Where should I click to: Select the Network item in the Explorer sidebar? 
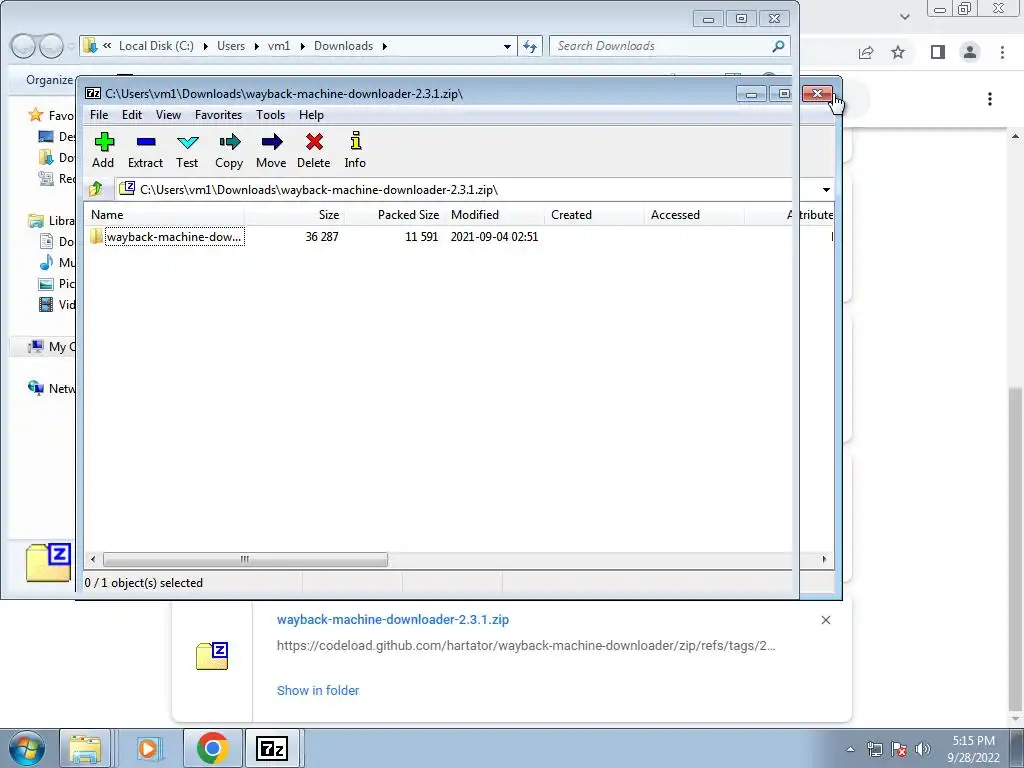(52, 389)
